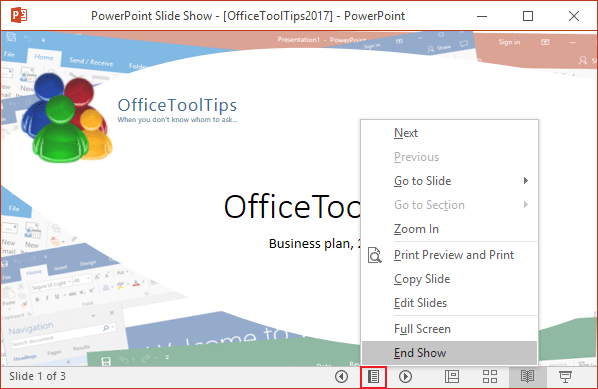Viewport: 598px width, 389px height.
Task: Advance to the next slide with the status bar arrow
Action: (405, 377)
